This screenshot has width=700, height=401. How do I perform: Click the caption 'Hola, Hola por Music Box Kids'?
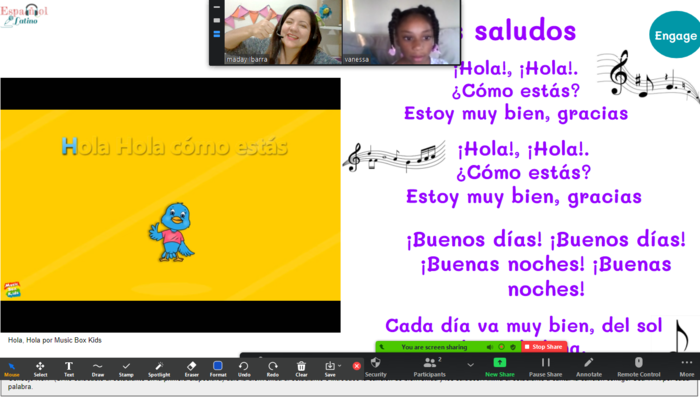(x=54, y=340)
